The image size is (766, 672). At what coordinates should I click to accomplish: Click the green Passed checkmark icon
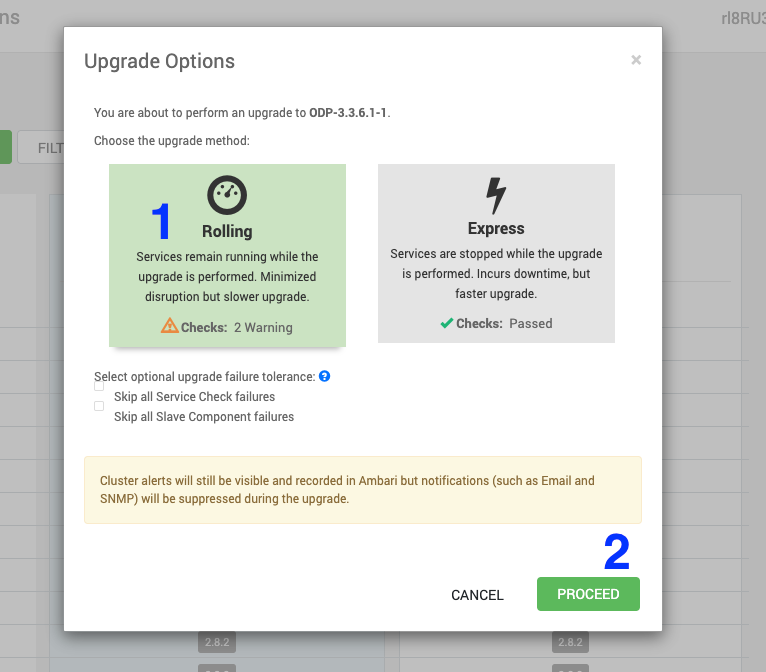click(x=445, y=323)
